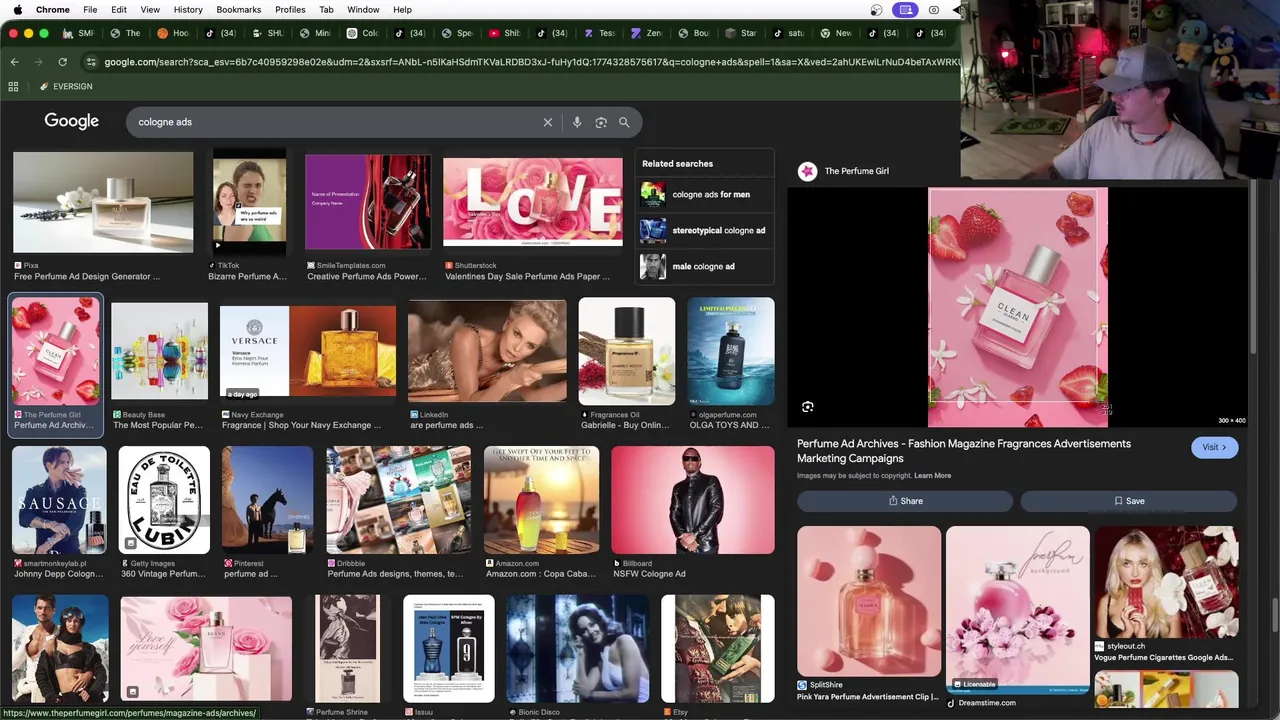Open the LinkedIn perfume ads thumbnail

coord(487,351)
